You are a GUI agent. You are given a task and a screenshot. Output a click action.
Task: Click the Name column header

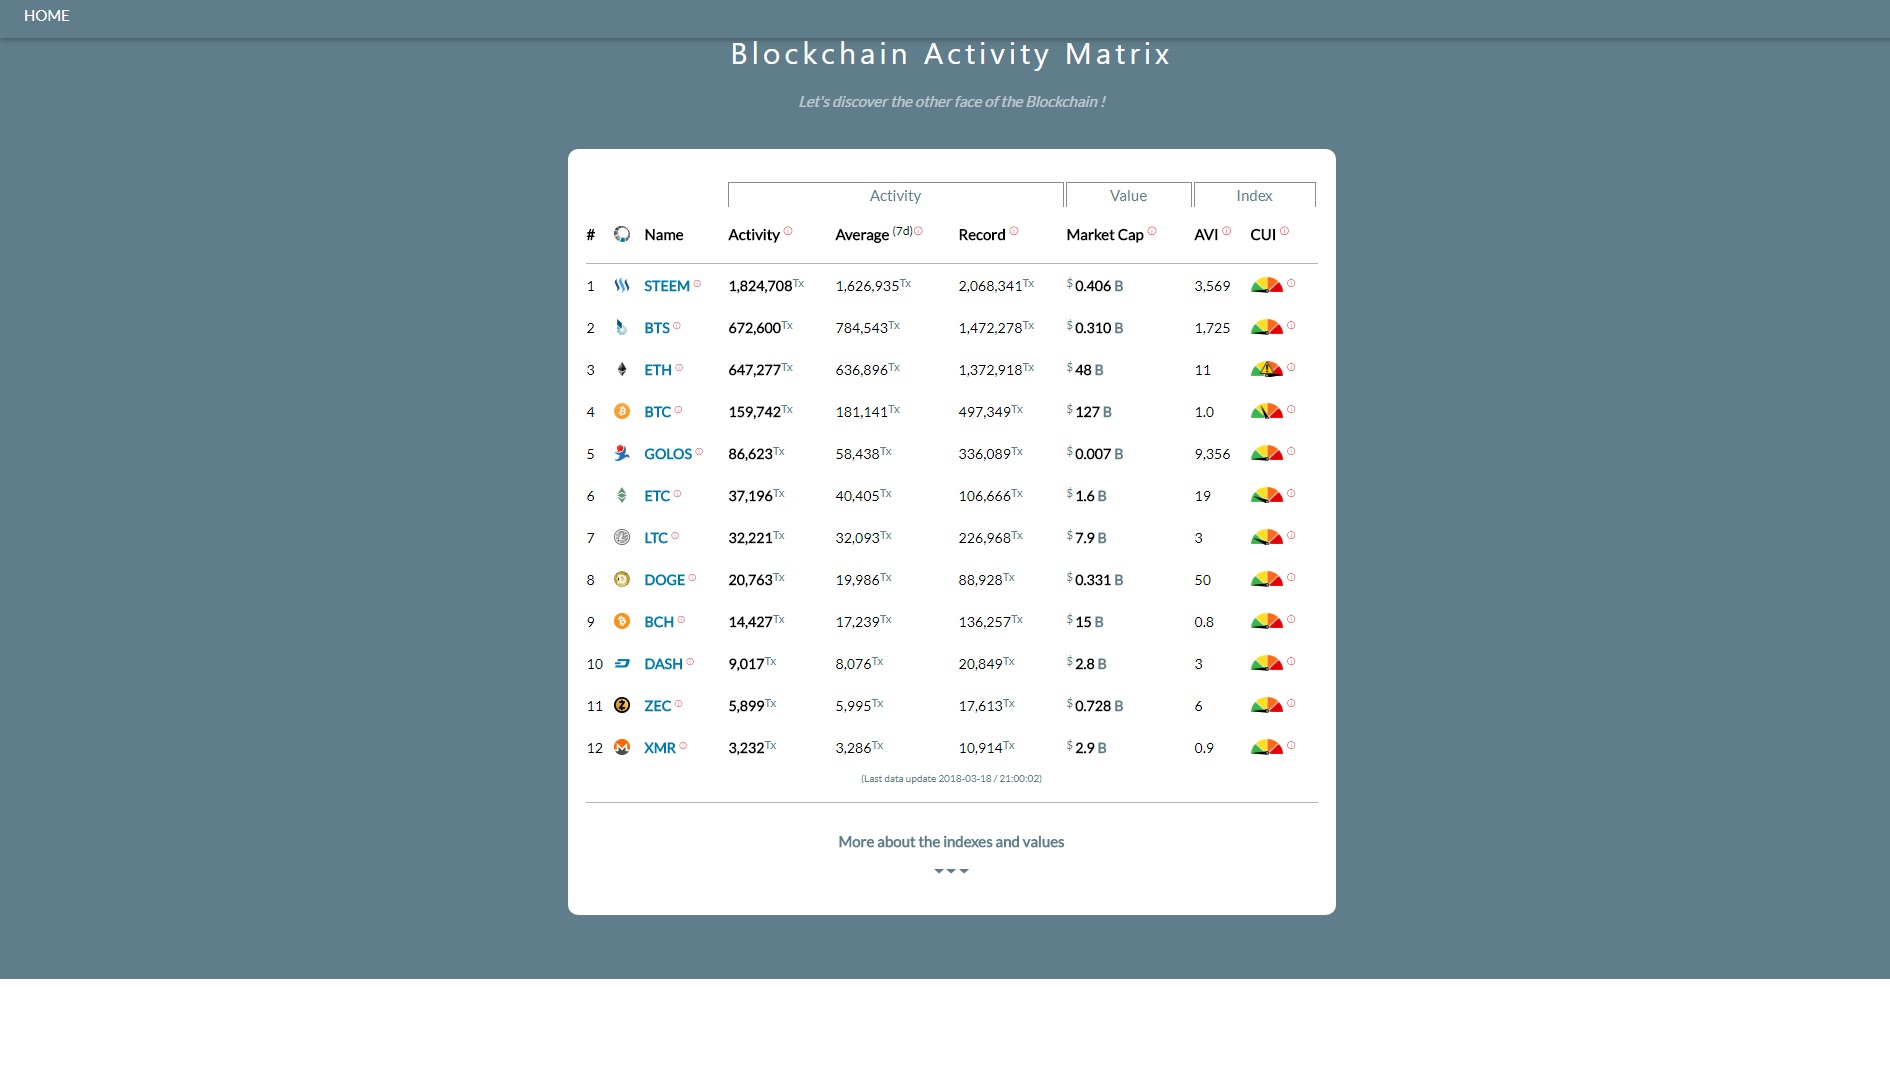point(663,235)
